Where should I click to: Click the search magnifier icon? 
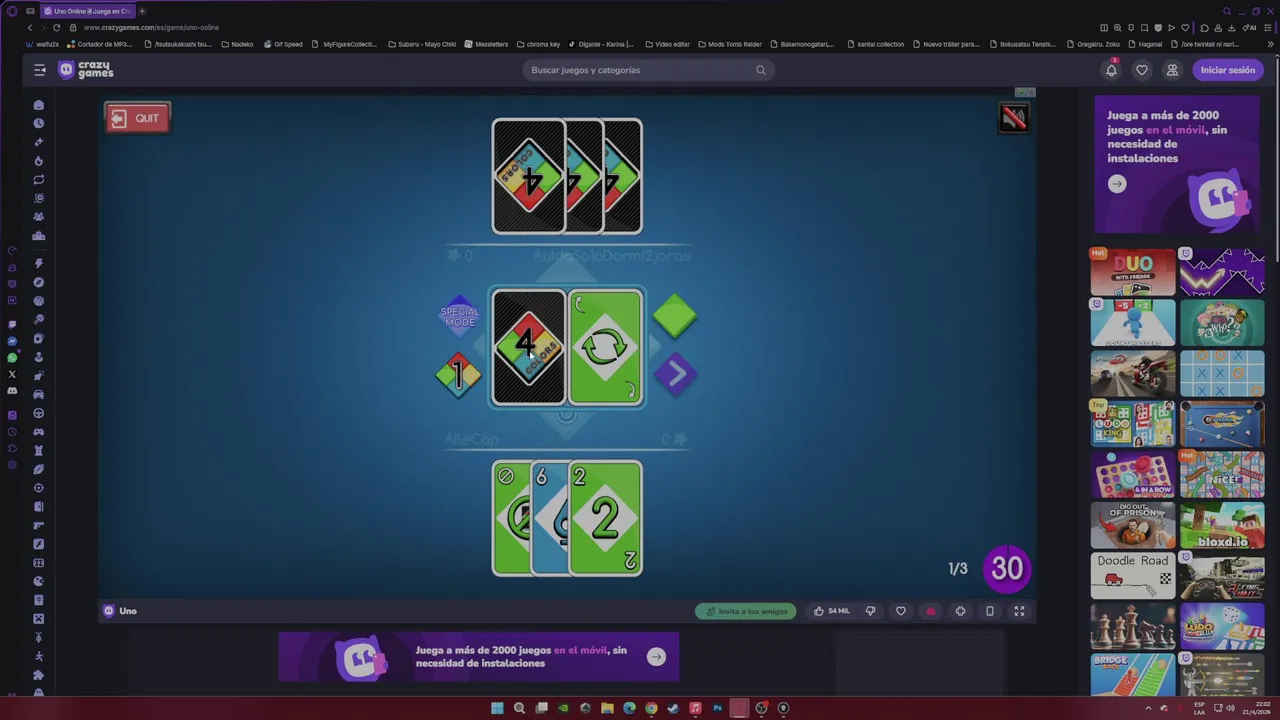(x=760, y=70)
